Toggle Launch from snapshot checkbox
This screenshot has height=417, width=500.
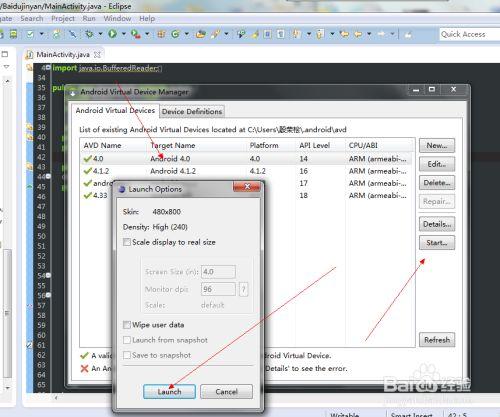[127, 340]
